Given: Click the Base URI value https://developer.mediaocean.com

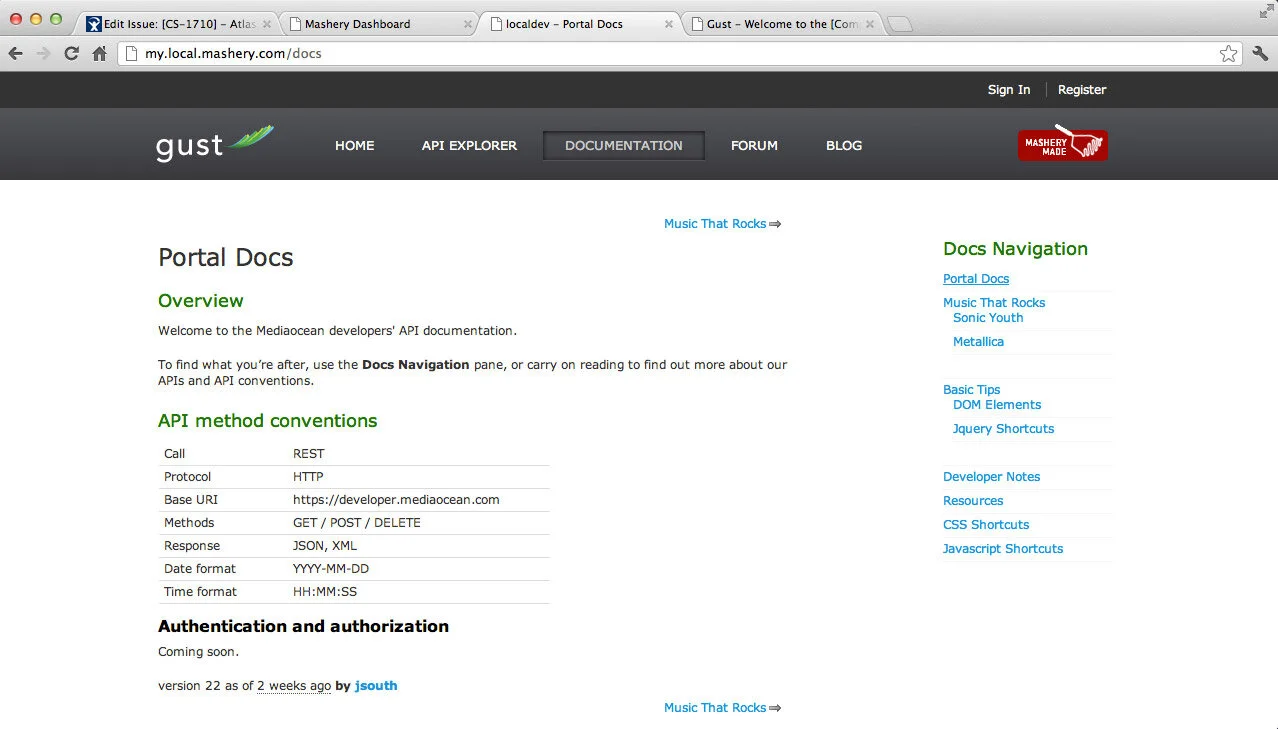Looking at the screenshot, I should 396,500.
